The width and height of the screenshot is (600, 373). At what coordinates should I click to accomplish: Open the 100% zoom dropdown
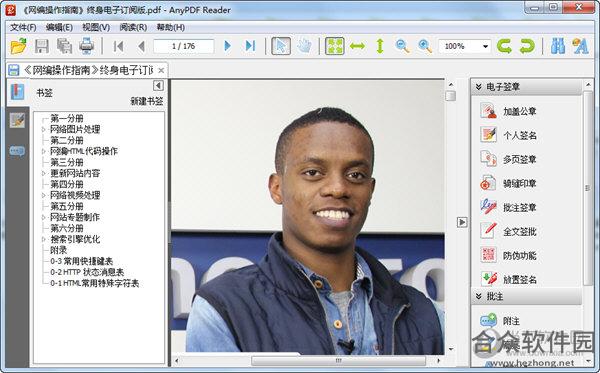485,46
